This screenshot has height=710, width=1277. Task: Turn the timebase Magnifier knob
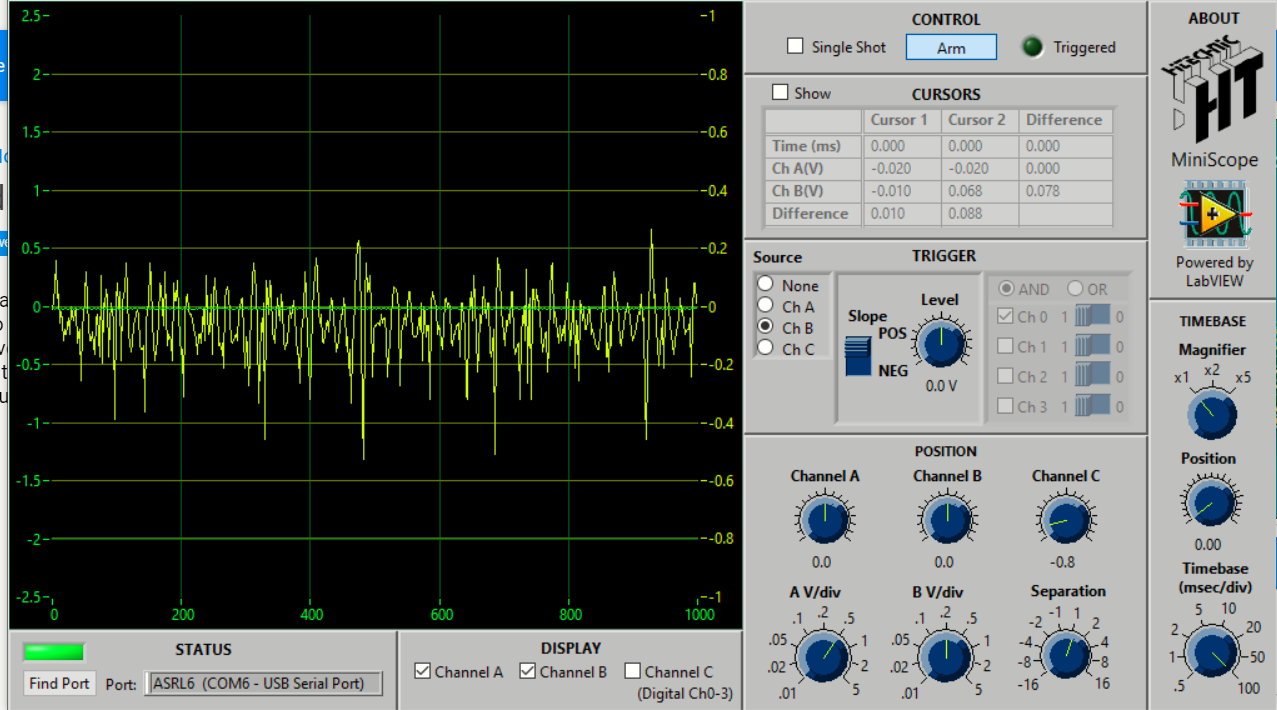1210,412
